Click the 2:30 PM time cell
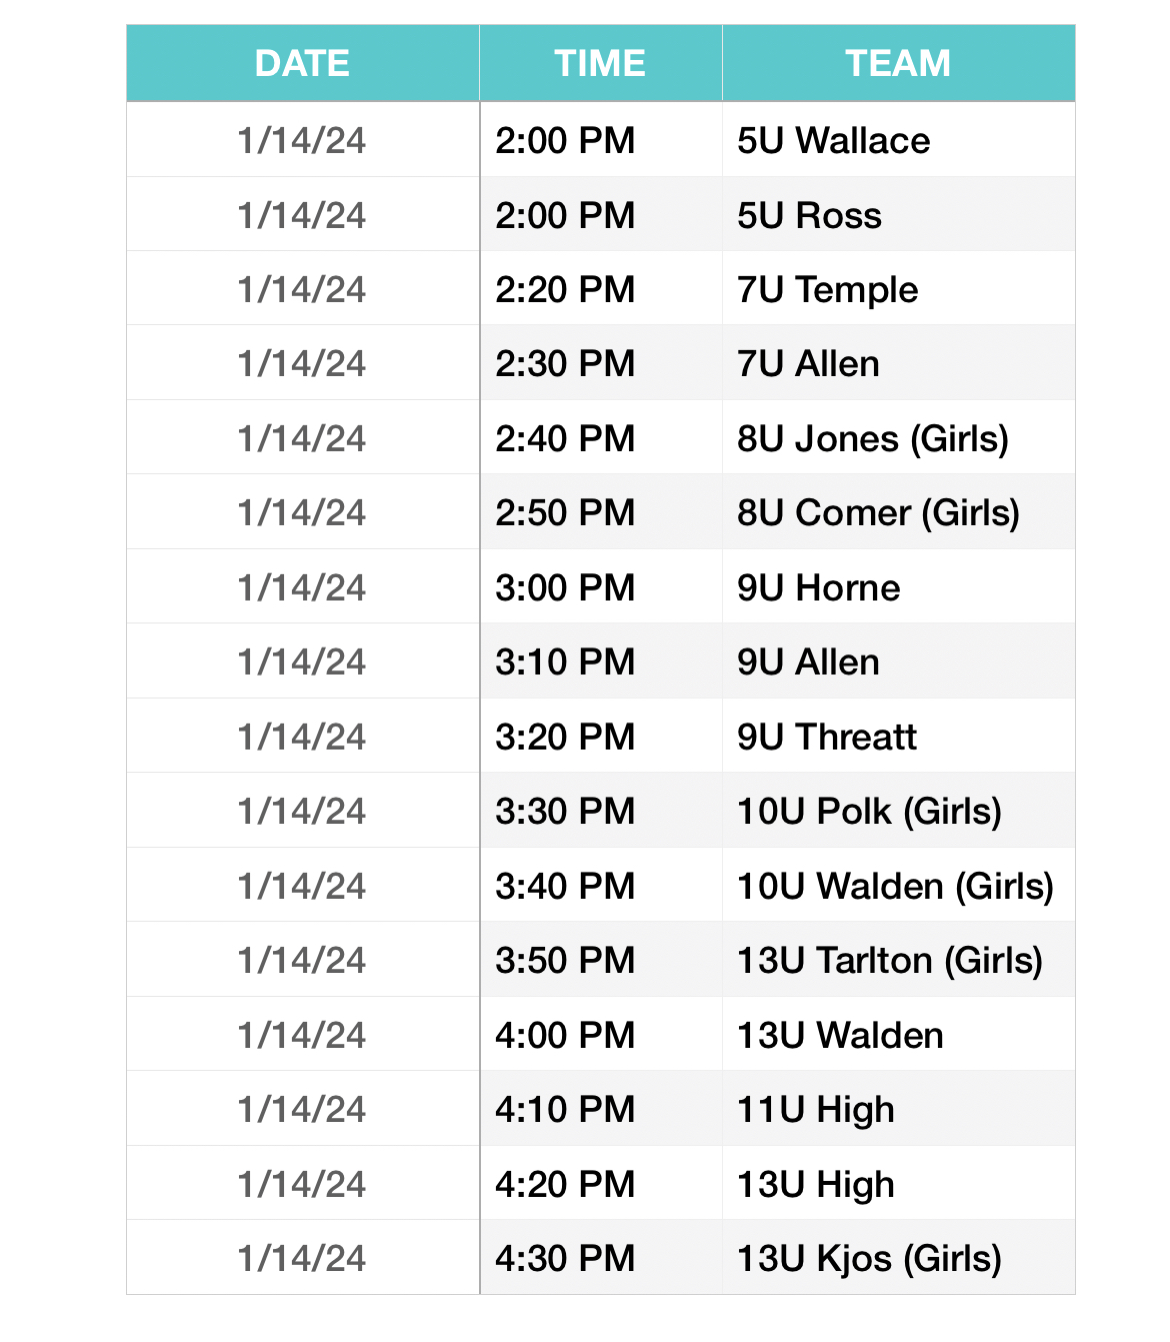 (x=601, y=363)
